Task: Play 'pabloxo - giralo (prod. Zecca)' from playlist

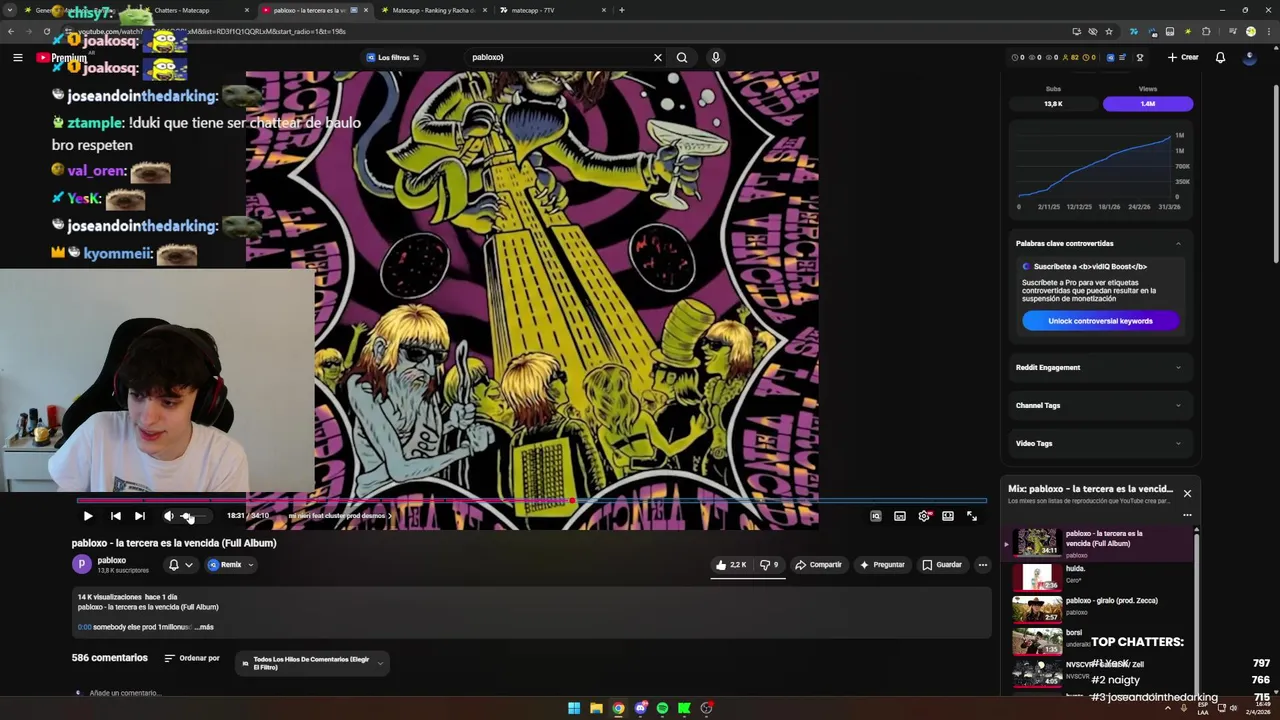Action: coord(1100,609)
